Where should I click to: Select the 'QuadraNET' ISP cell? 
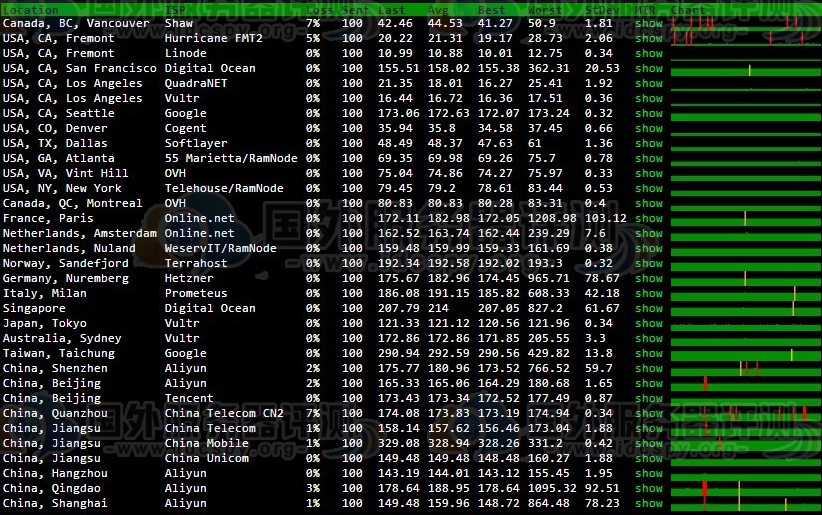click(x=196, y=83)
